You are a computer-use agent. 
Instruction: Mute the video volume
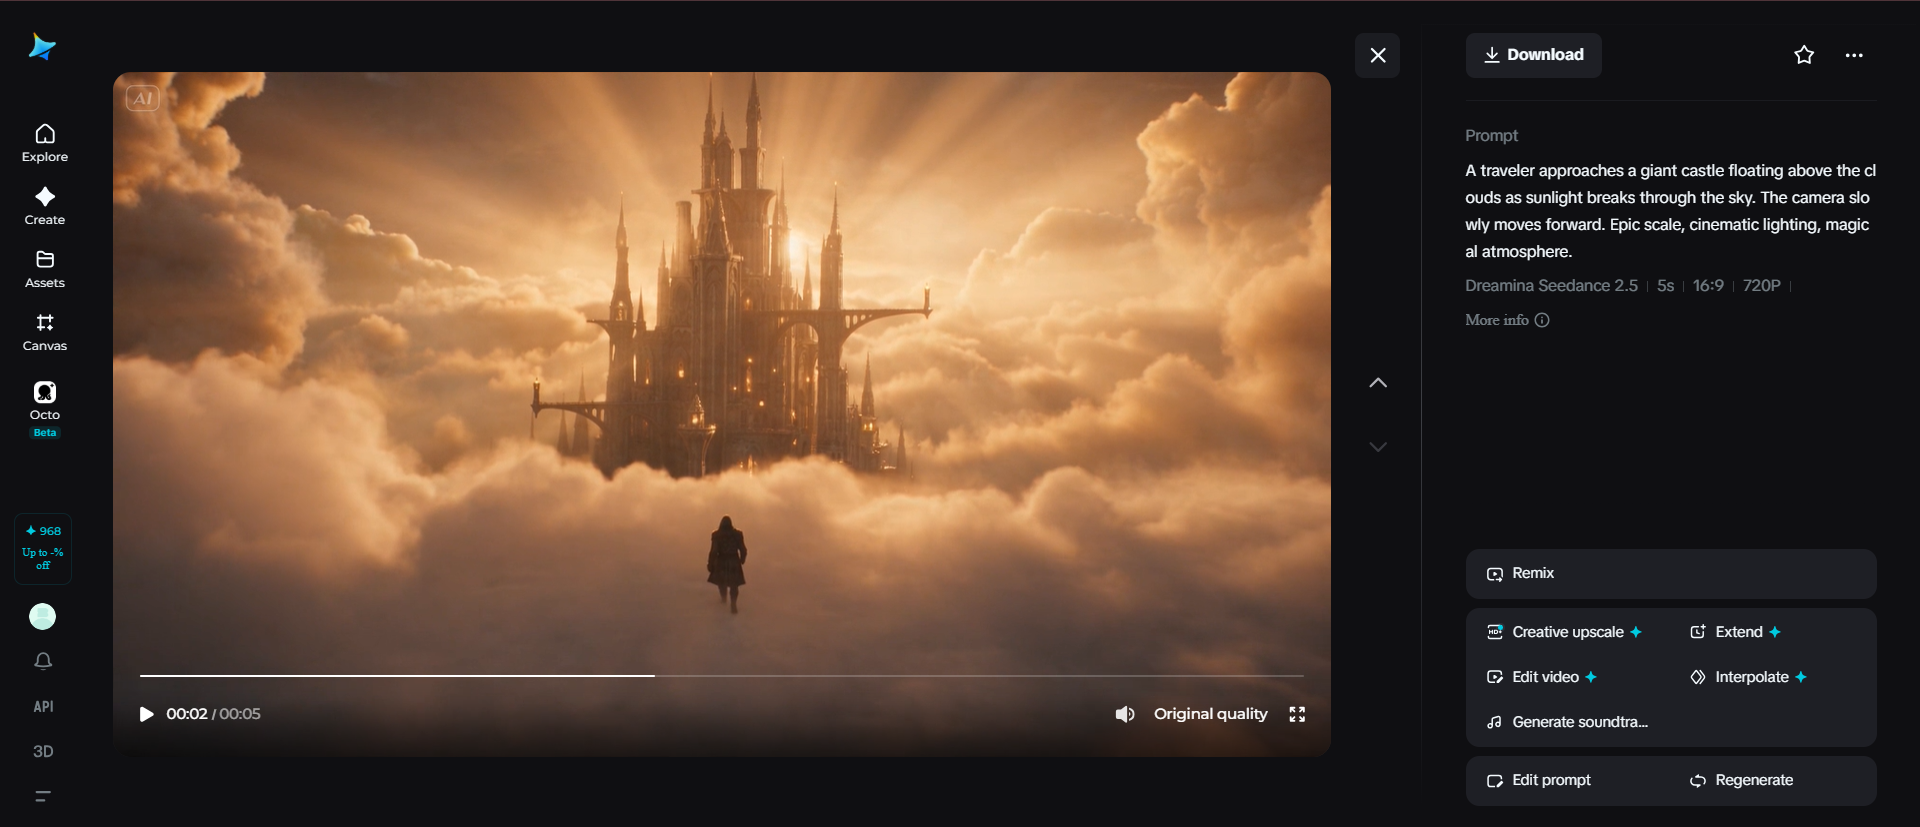click(1125, 714)
